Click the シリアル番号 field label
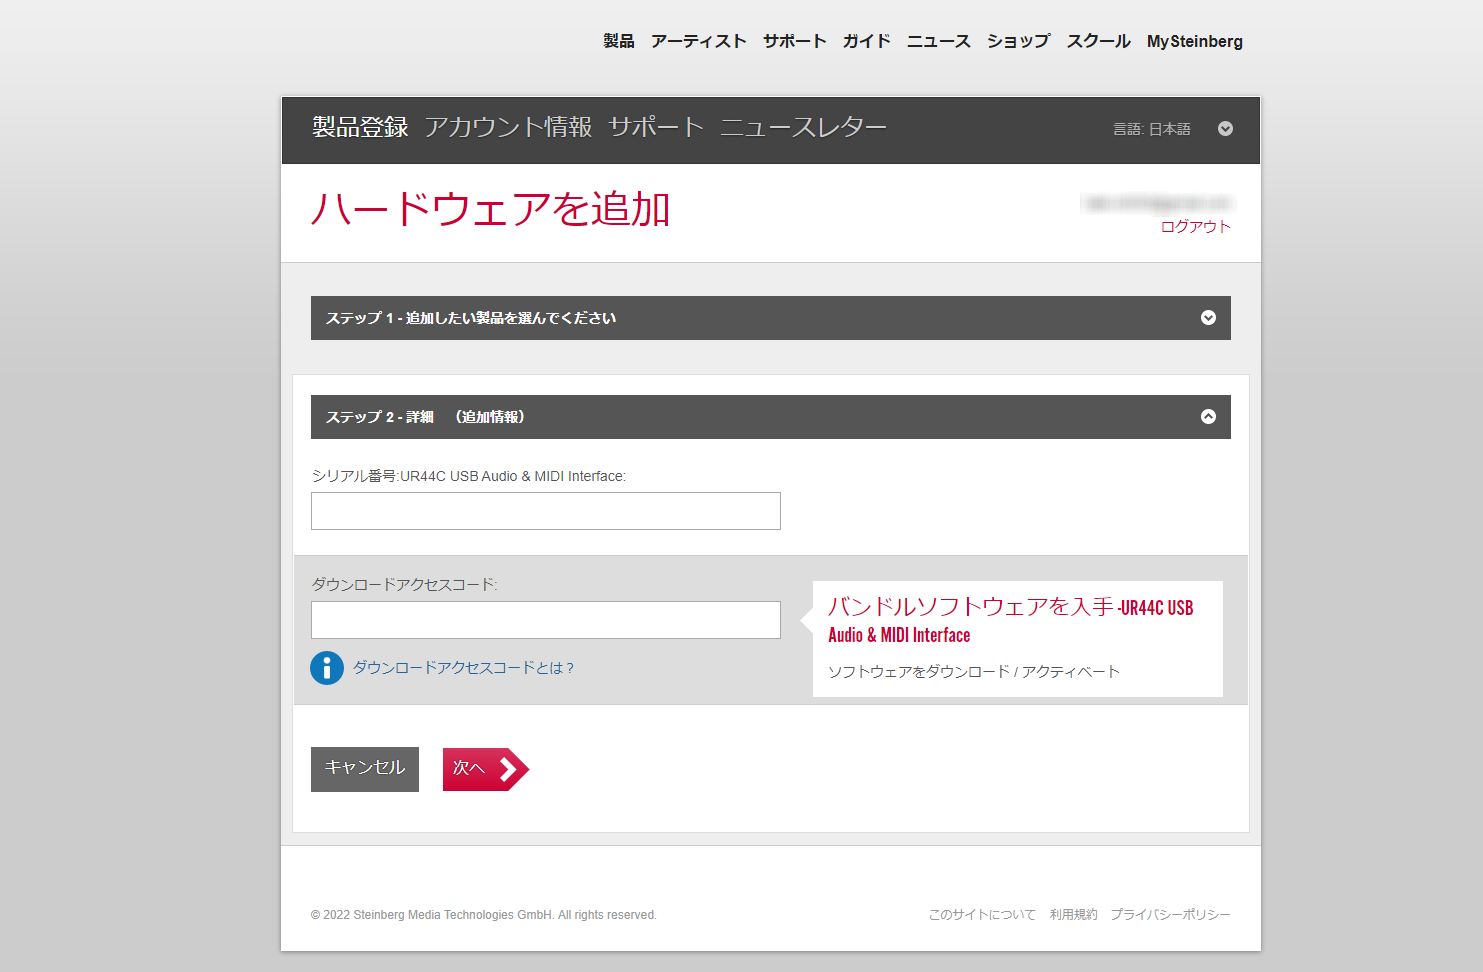The height and width of the screenshot is (972, 1483). click(x=468, y=476)
